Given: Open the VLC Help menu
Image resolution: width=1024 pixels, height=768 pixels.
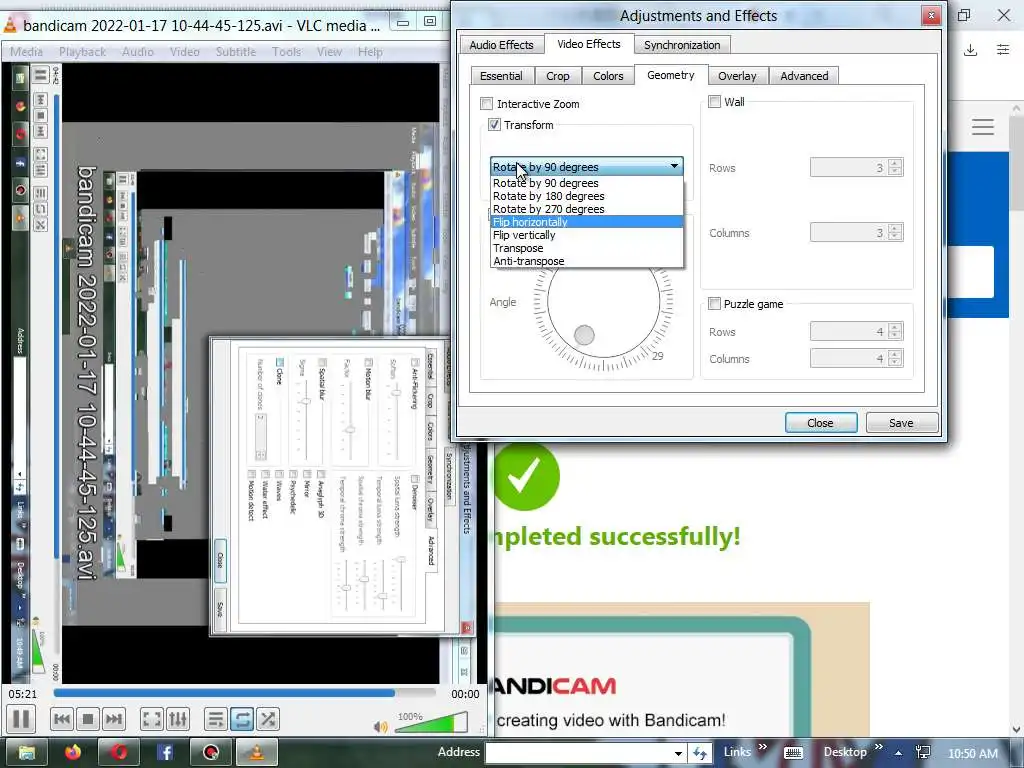Looking at the screenshot, I should click(x=370, y=52).
